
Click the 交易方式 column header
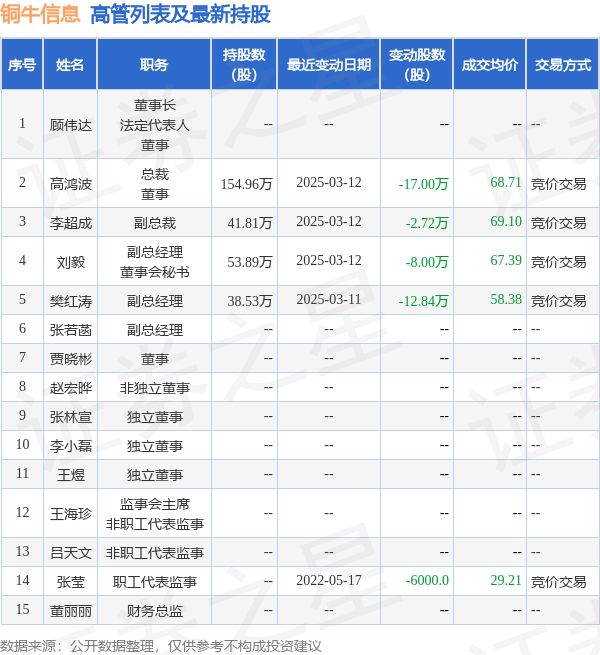[x=563, y=65]
